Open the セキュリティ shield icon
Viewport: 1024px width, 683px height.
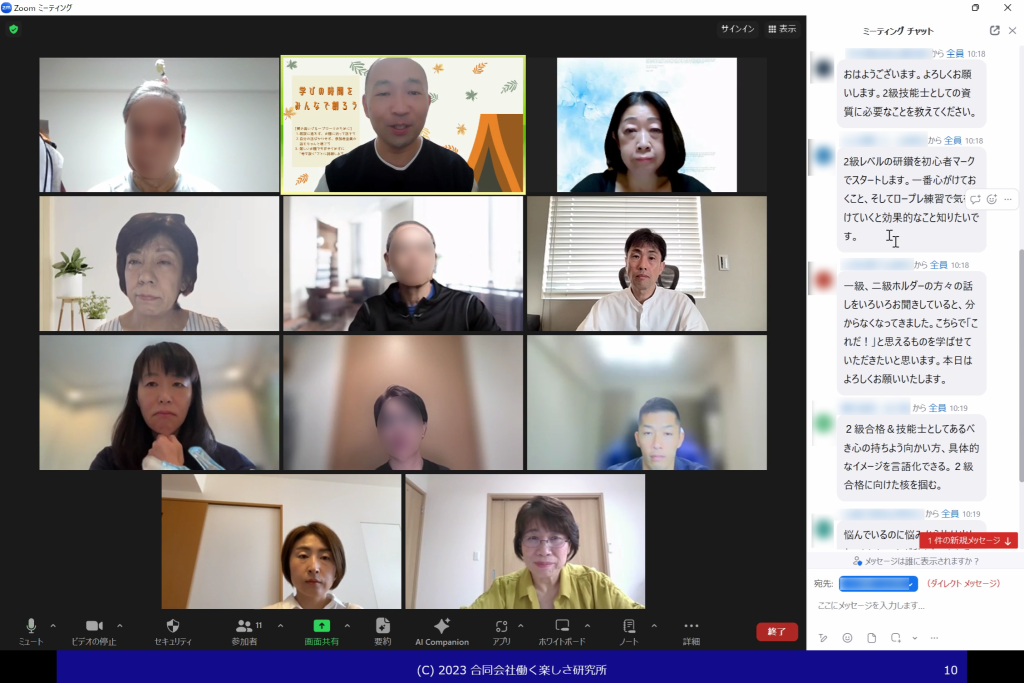[173, 630]
